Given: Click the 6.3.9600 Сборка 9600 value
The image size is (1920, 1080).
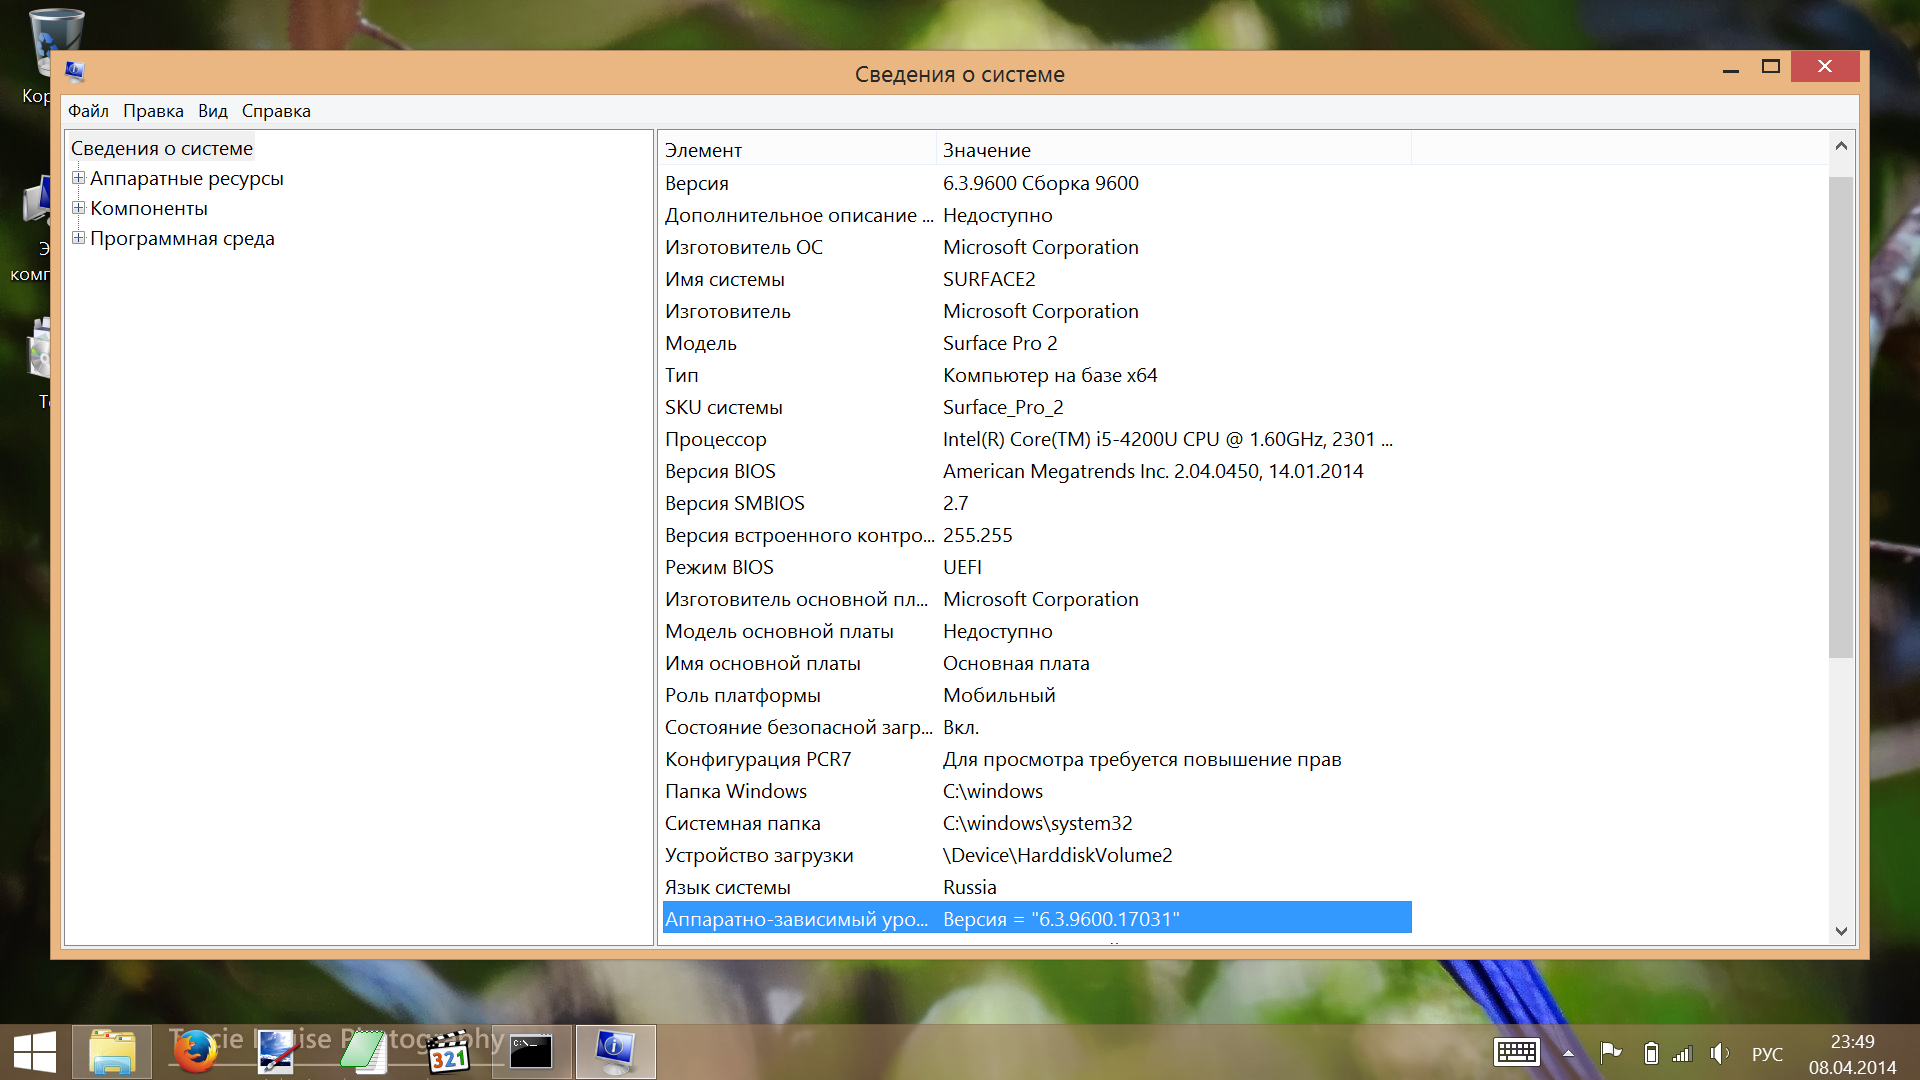Looking at the screenshot, I should pyautogui.click(x=1041, y=183).
